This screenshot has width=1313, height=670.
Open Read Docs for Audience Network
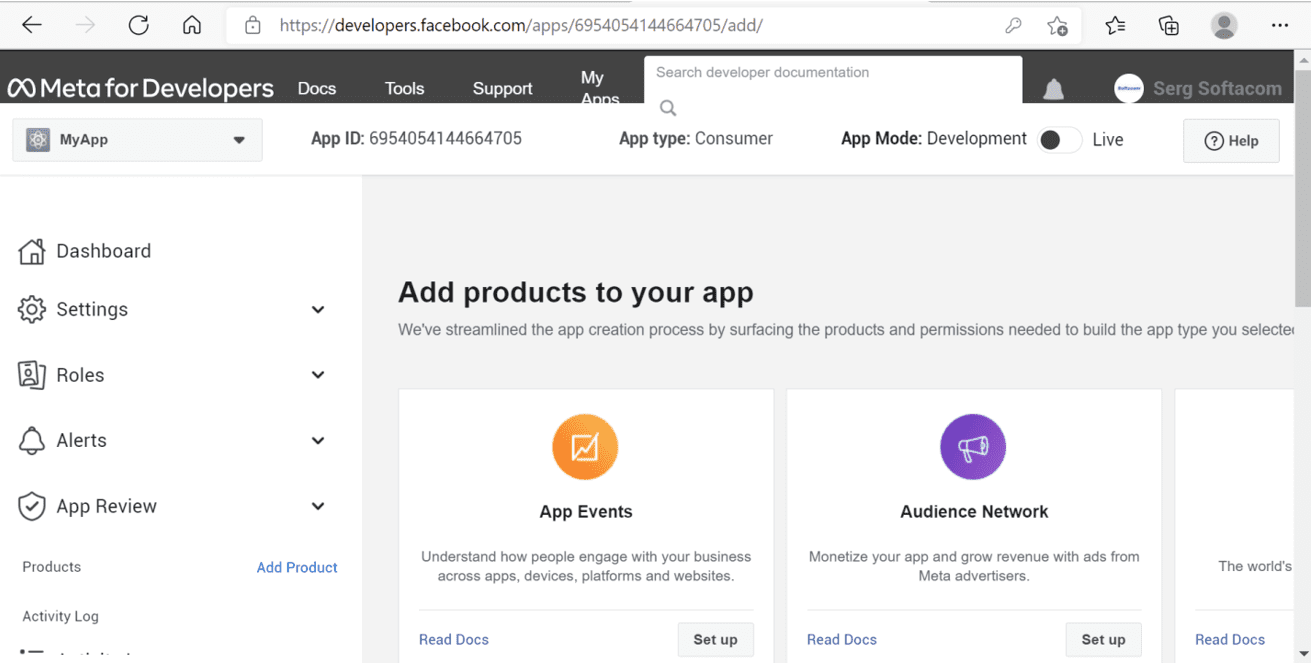point(842,640)
